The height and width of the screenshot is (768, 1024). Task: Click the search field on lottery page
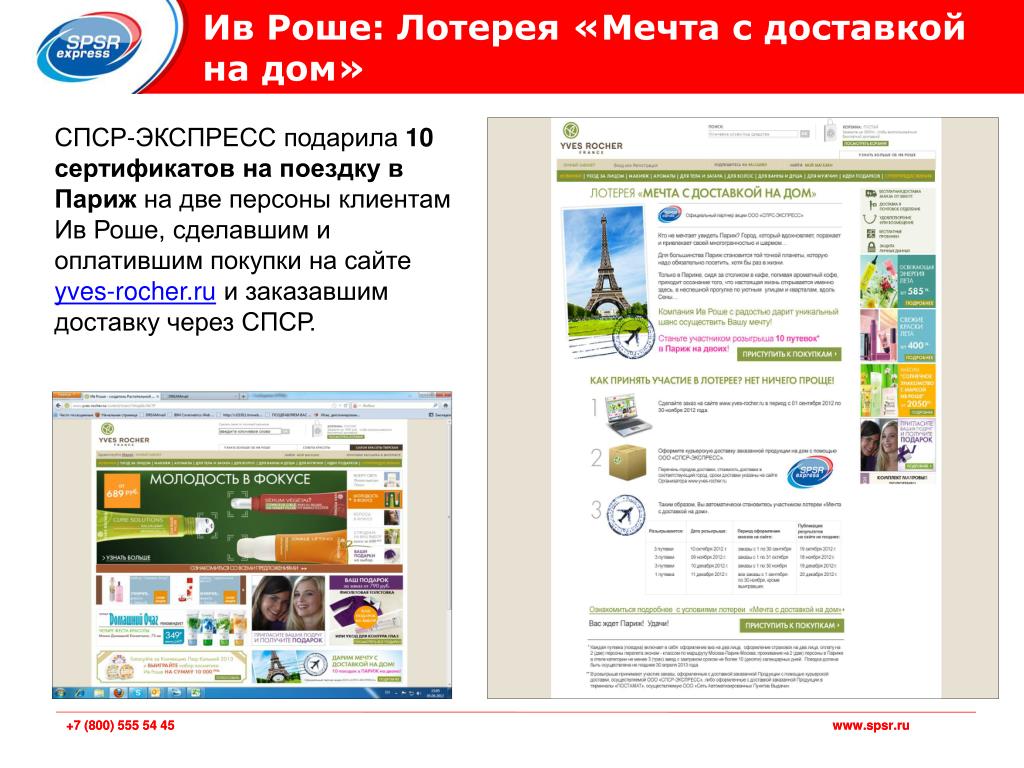(753, 134)
